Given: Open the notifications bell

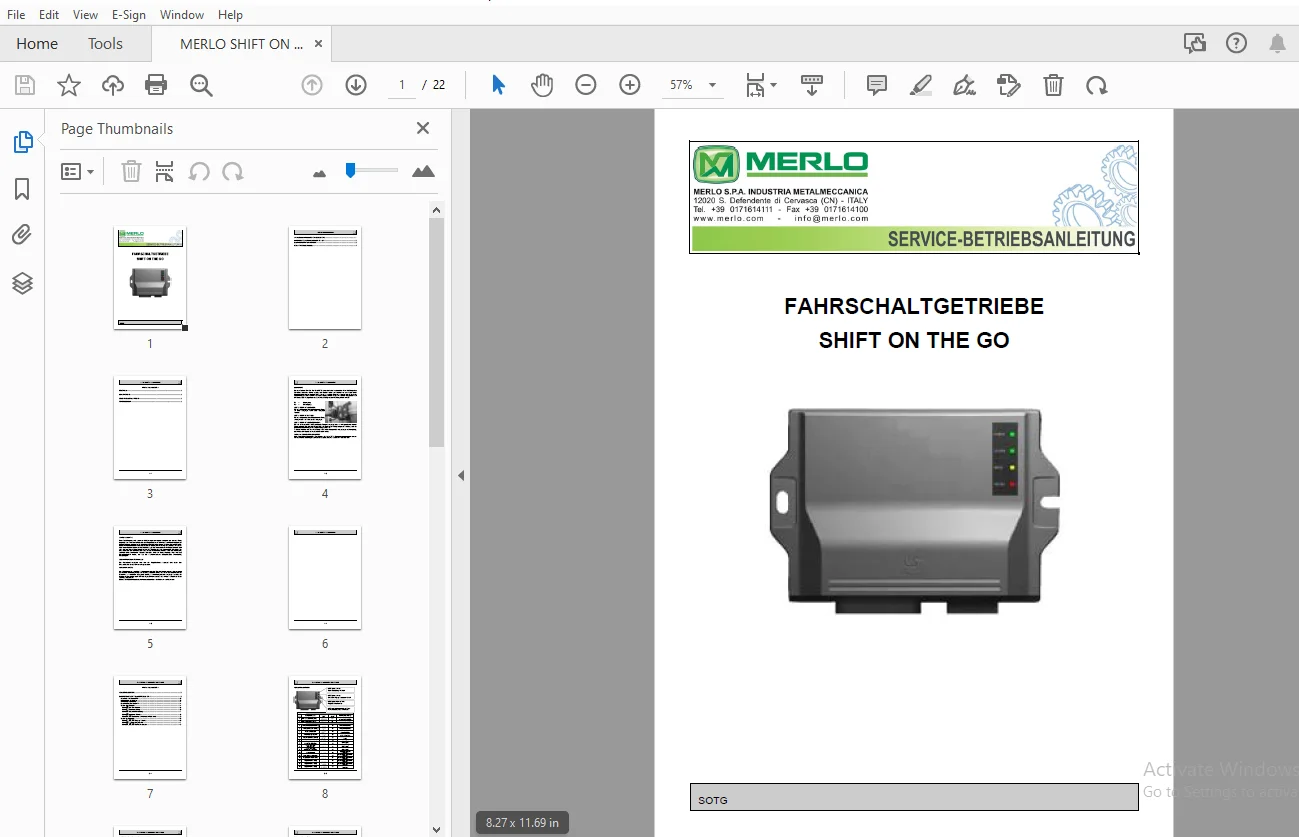Looking at the screenshot, I should coord(1277,43).
